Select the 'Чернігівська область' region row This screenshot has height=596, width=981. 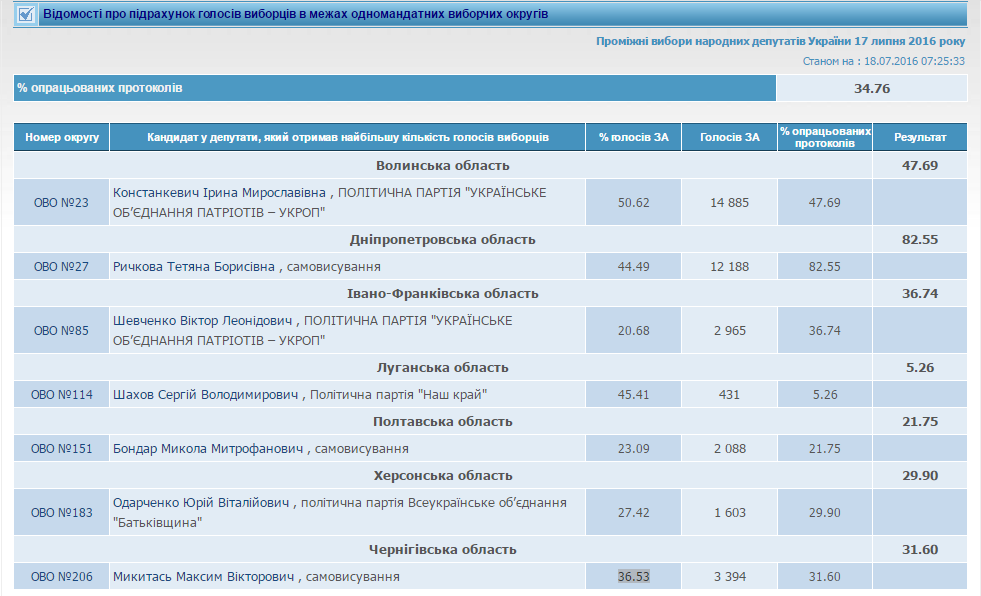pos(443,550)
